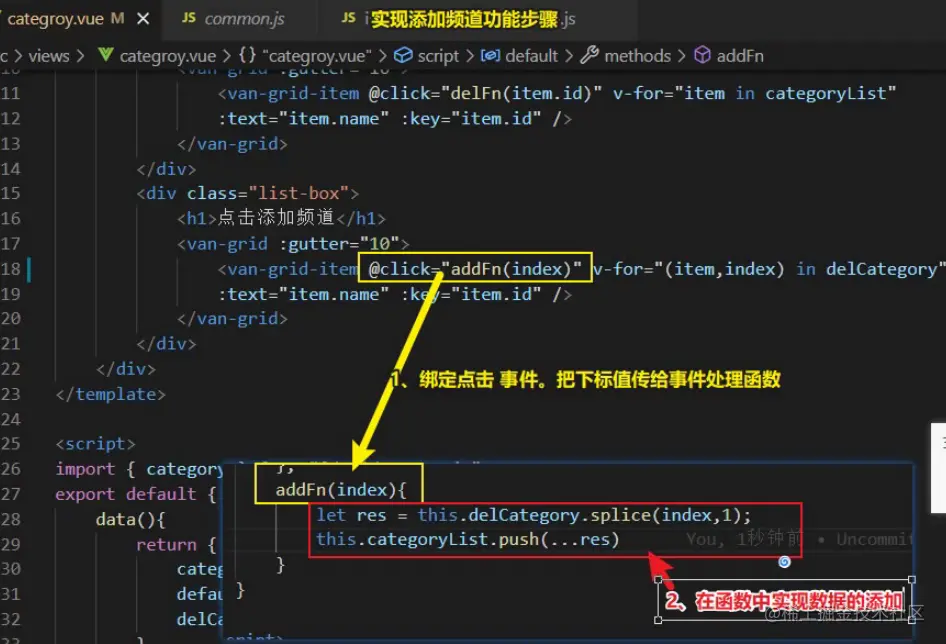Switch to the categroy.vue tab
Screen dimensions: 946x644
click(x=55, y=19)
